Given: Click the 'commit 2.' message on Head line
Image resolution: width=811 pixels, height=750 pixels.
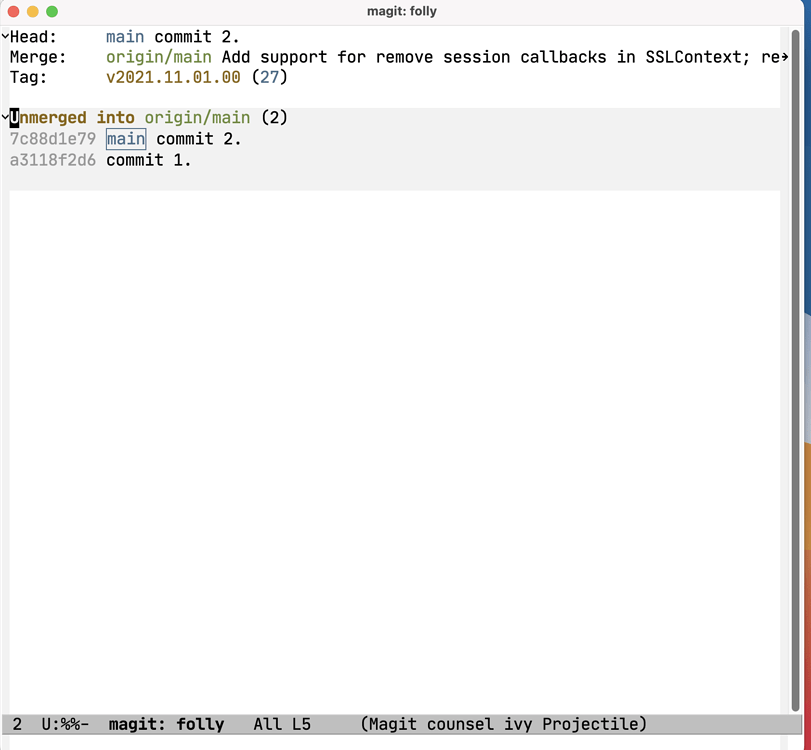Looking at the screenshot, I should click(197, 36).
